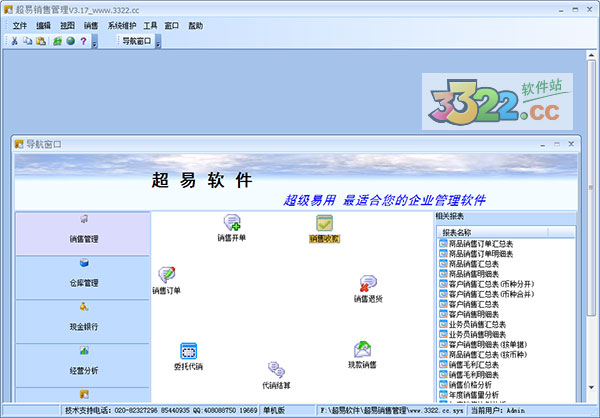Click the main window scroll down arrow
600x418 pixels.
[591, 387]
